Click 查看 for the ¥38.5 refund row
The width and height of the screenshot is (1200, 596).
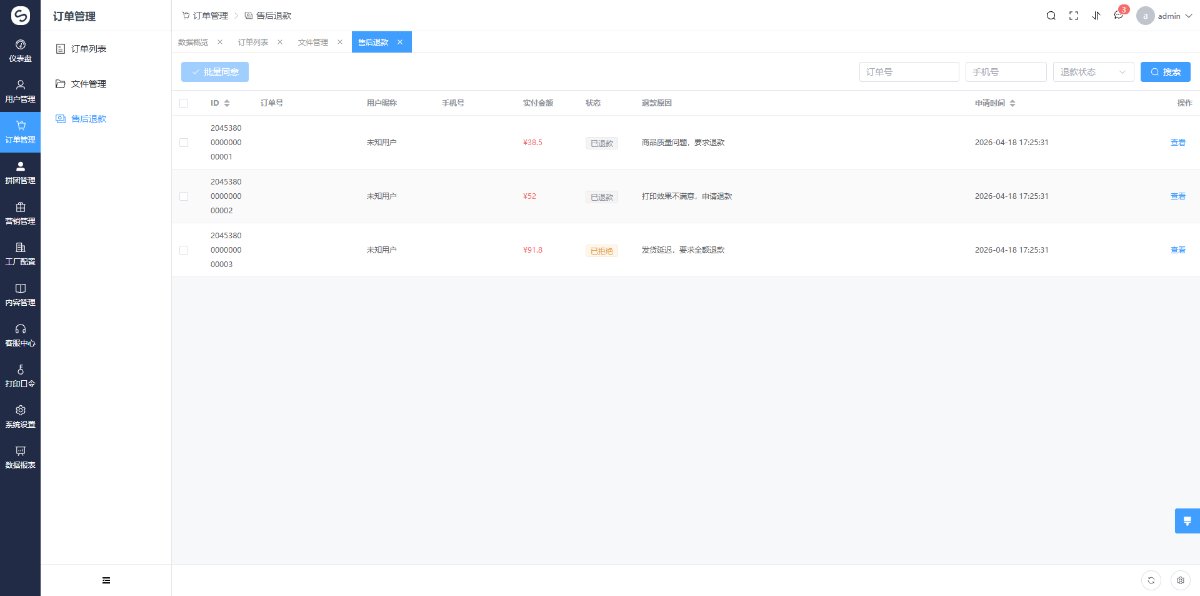(1178, 143)
